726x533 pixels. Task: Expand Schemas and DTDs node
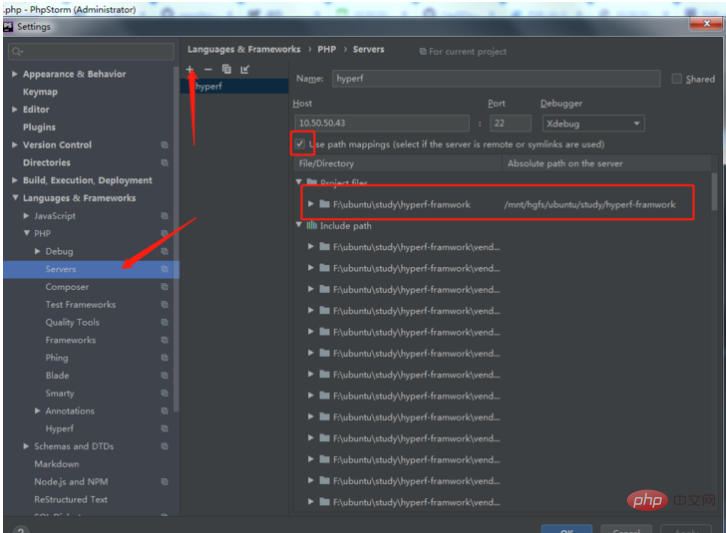(x=26, y=446)
